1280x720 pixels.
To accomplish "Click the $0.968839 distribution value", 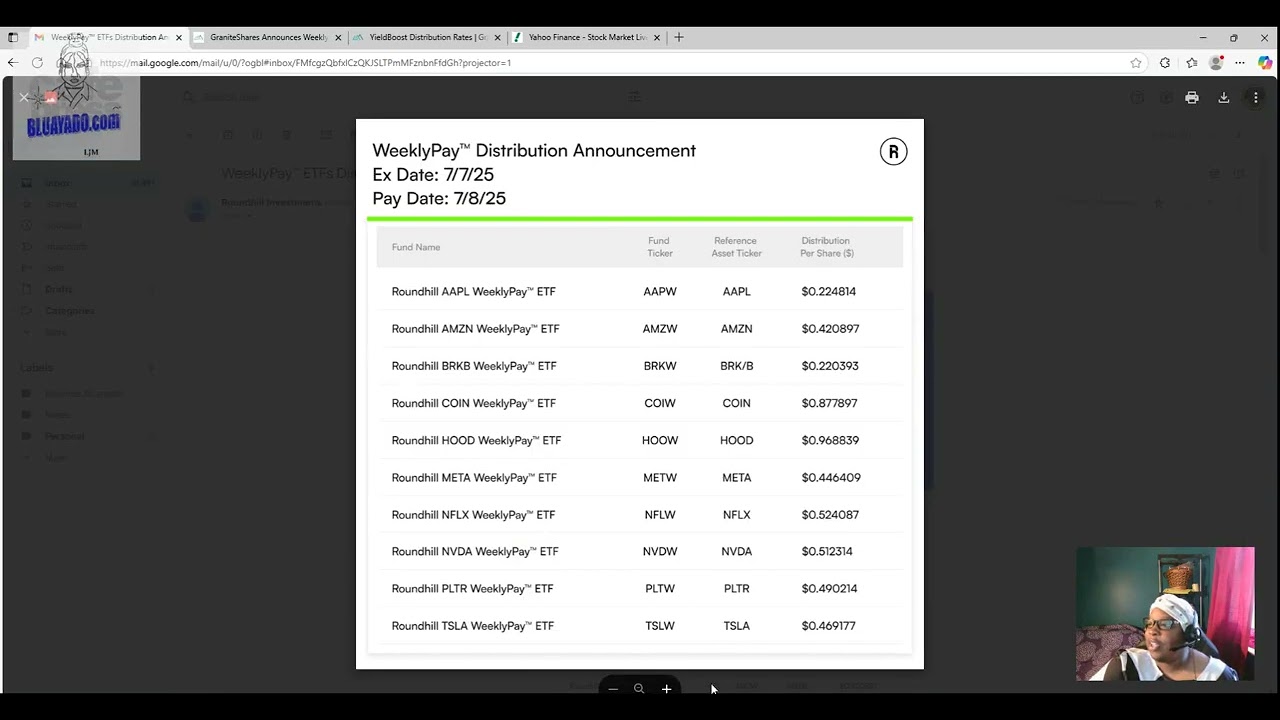I will 830,440.
